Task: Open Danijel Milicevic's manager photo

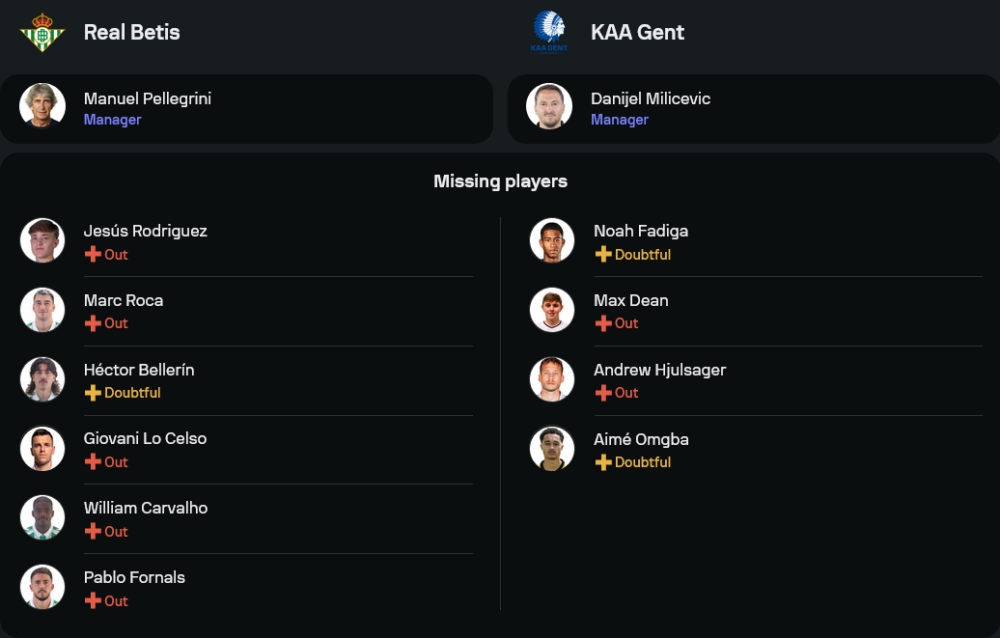Action: (x=549, y=106)
